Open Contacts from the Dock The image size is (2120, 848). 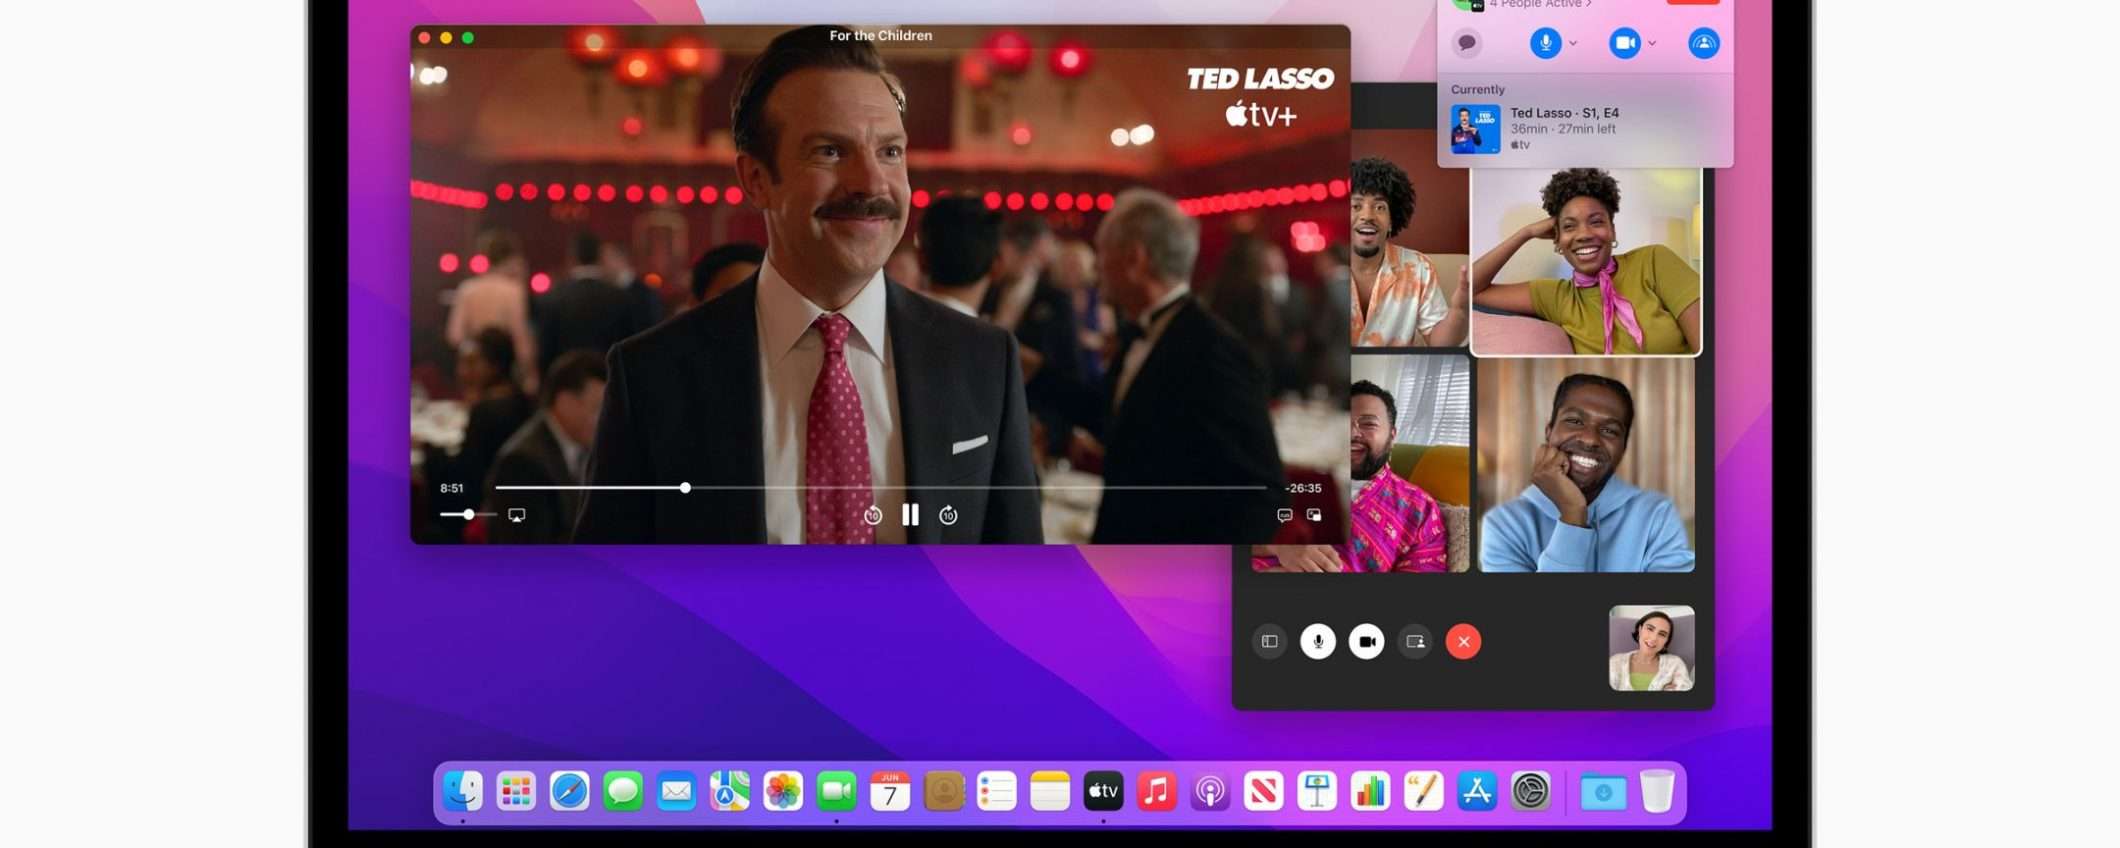pyautogui.click(x=943, y=792)
